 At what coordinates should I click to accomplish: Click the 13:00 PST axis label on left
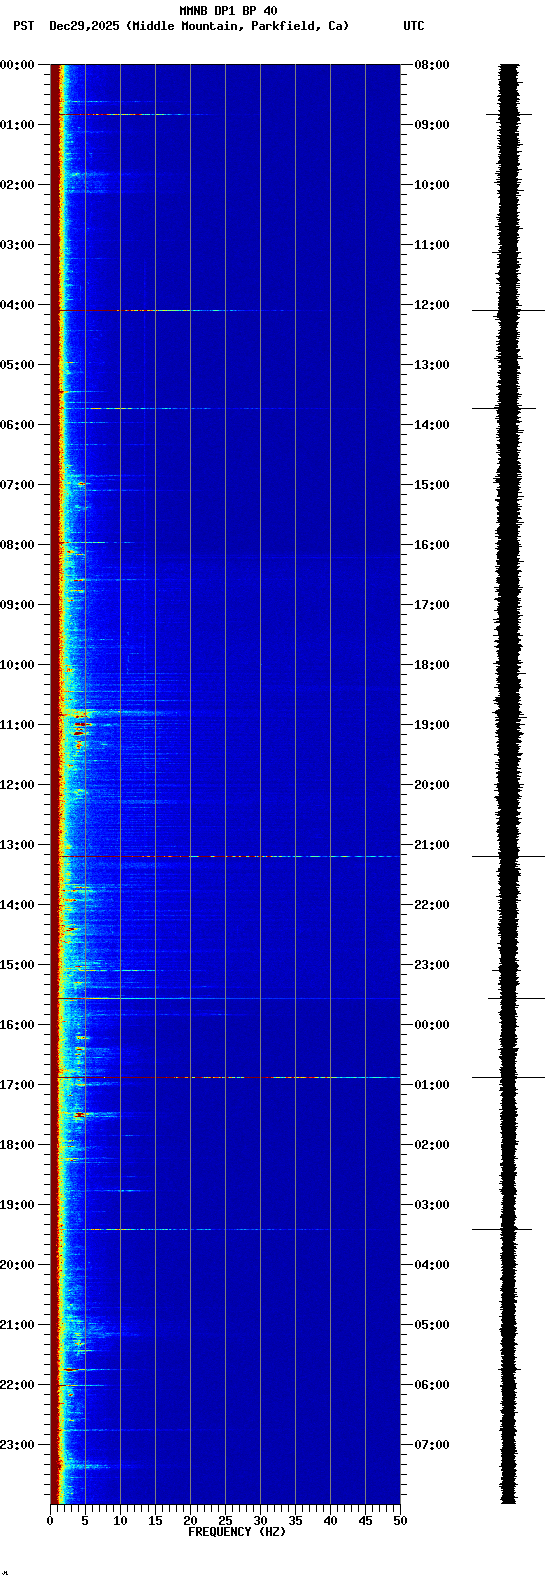tap(17, 845)
